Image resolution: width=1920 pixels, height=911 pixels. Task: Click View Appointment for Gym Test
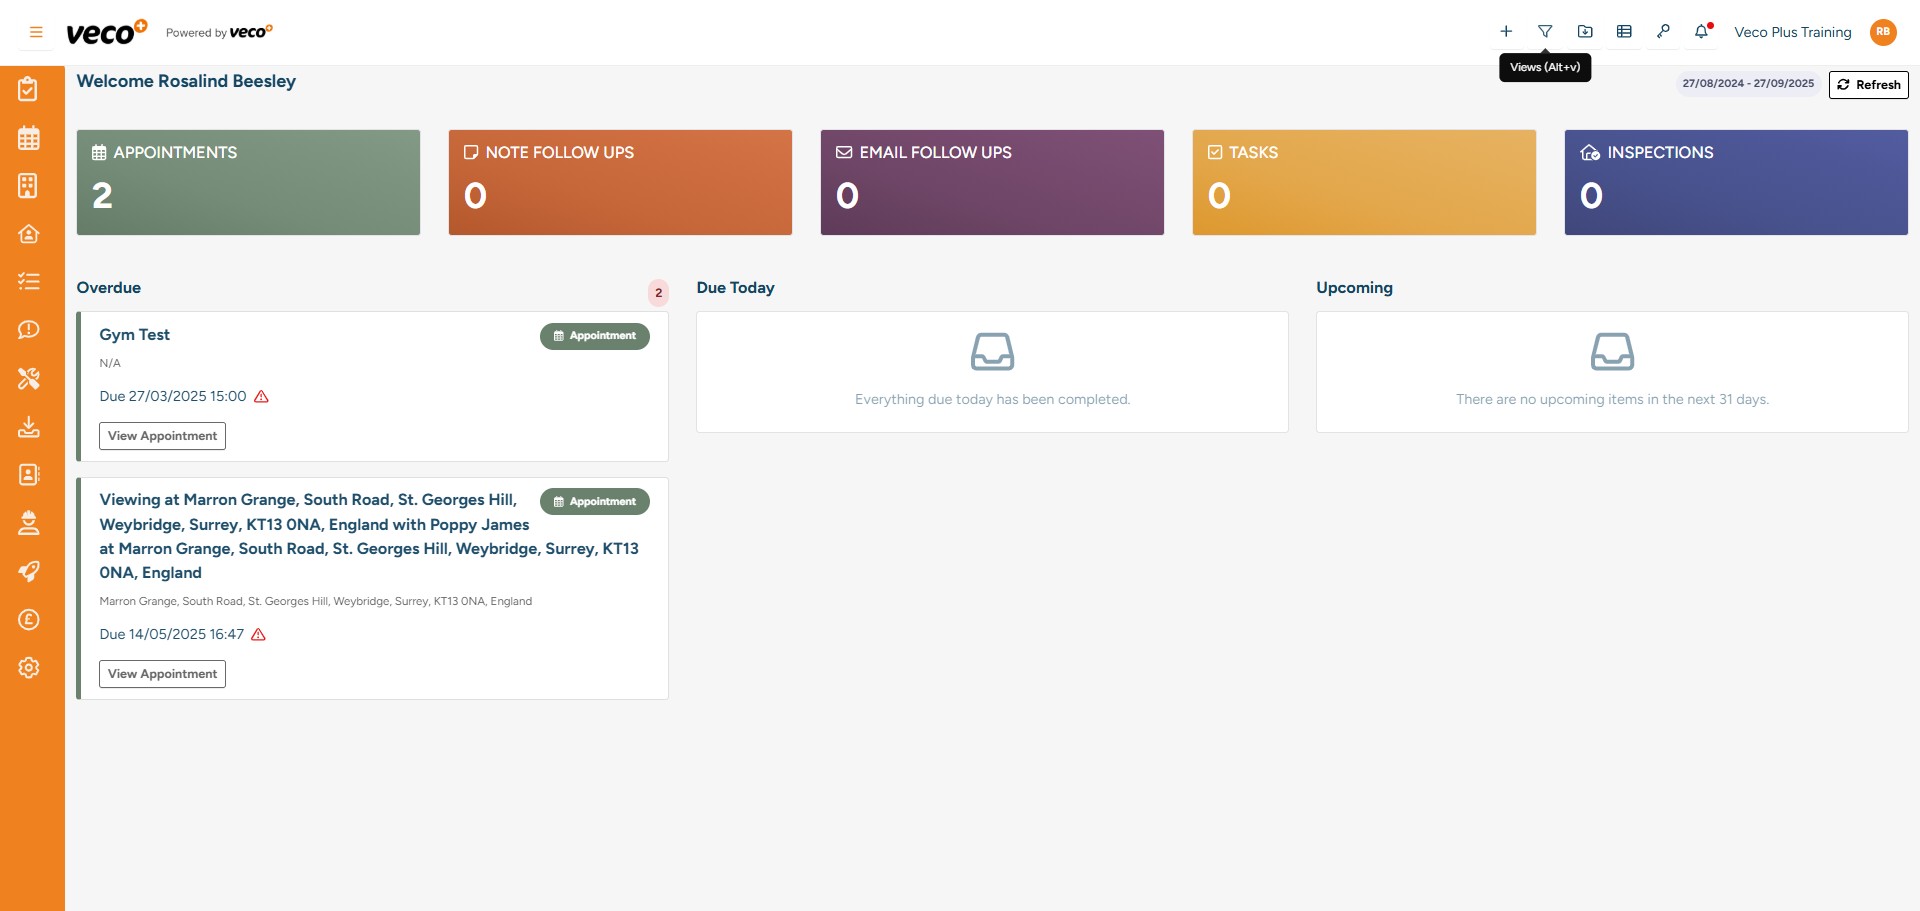pyautogui.click(x=162, y=436)
